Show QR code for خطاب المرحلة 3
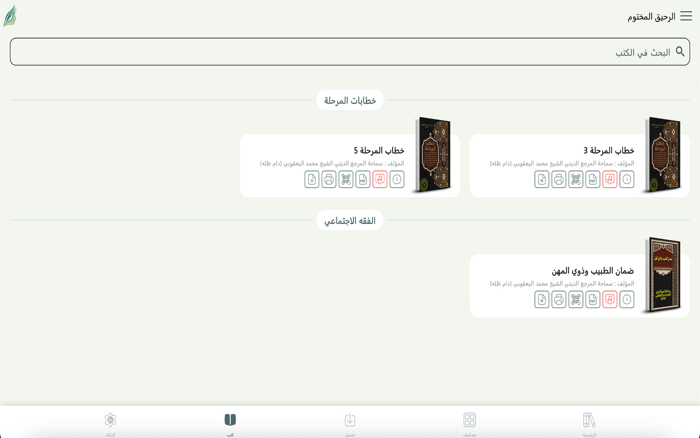The width and height of the screenshot is (700, 438). pyautogui.click(x=575, y=179)
